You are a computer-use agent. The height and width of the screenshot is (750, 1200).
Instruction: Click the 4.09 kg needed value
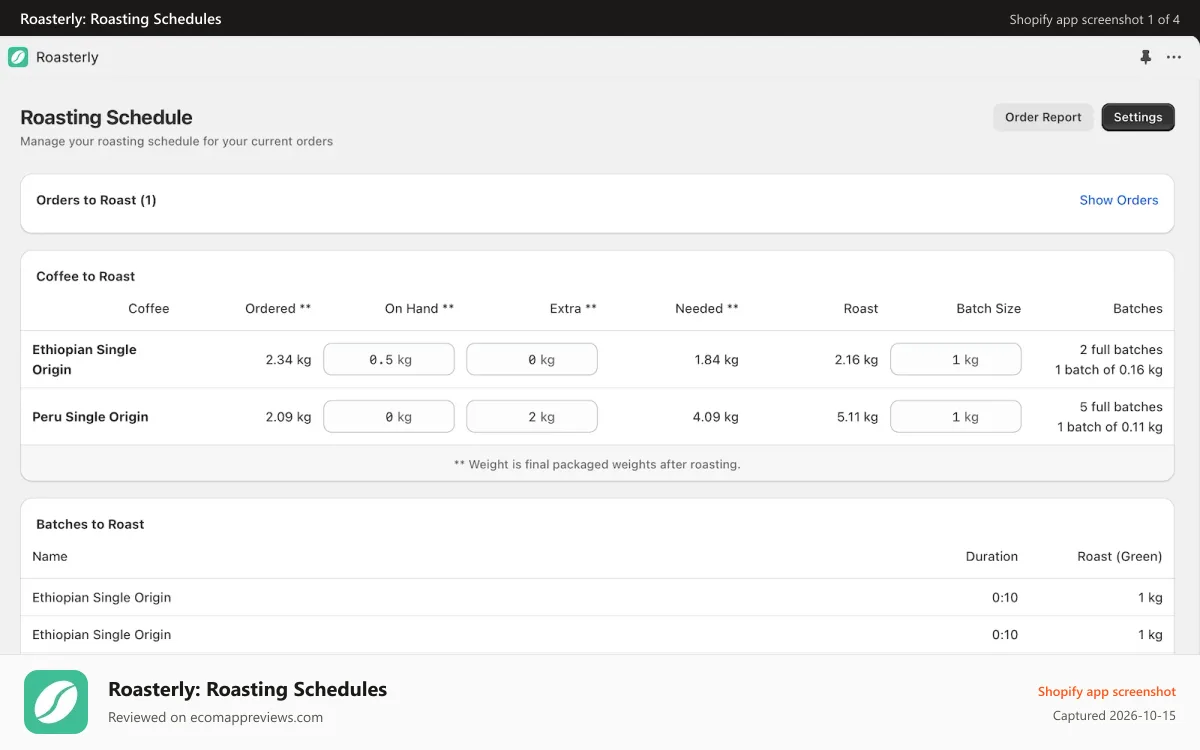click(716, 416)
